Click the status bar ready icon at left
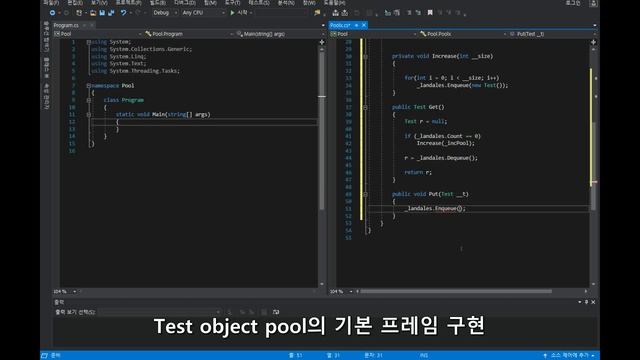The height and width of the screenshot is (360, 640). pyautogui.click(x=44, y=356)
